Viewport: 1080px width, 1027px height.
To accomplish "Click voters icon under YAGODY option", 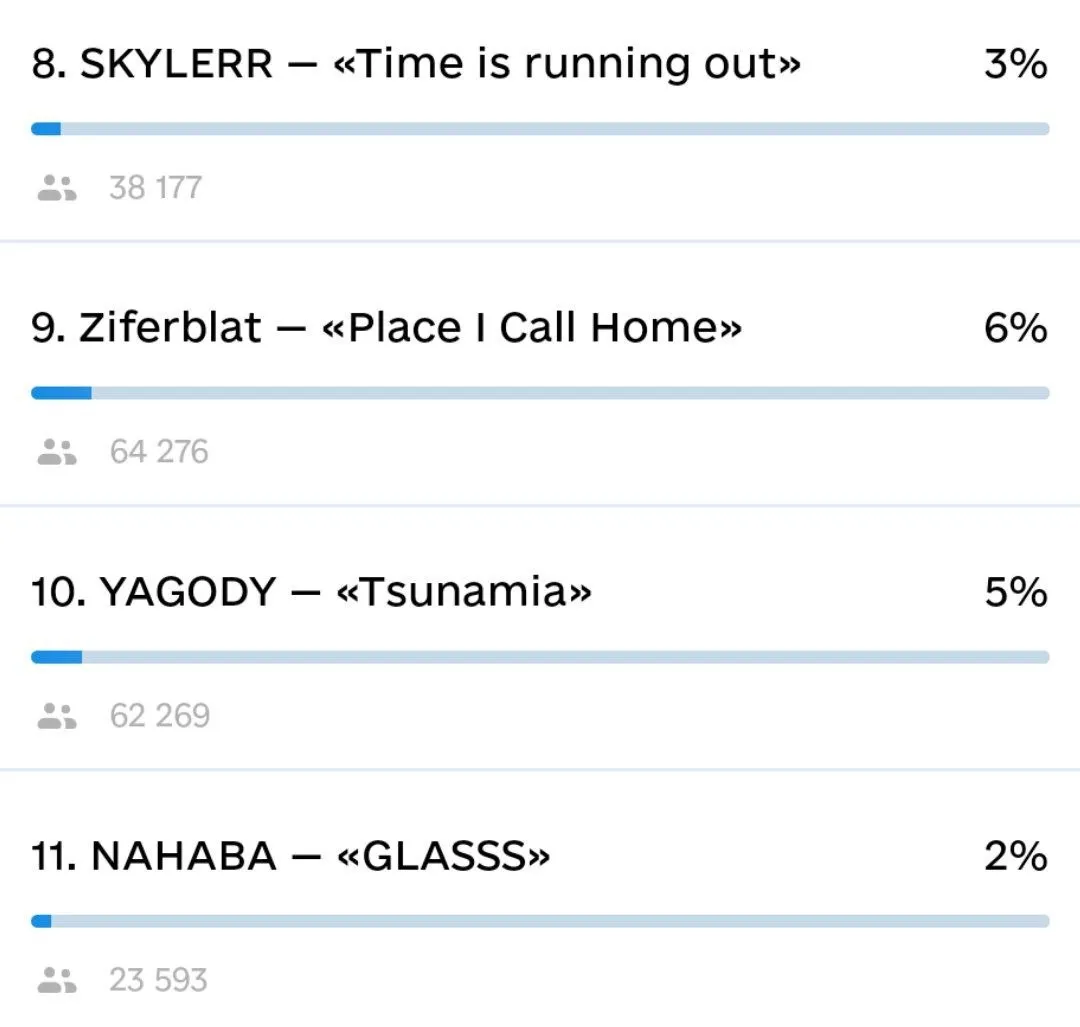I will 57,716.
